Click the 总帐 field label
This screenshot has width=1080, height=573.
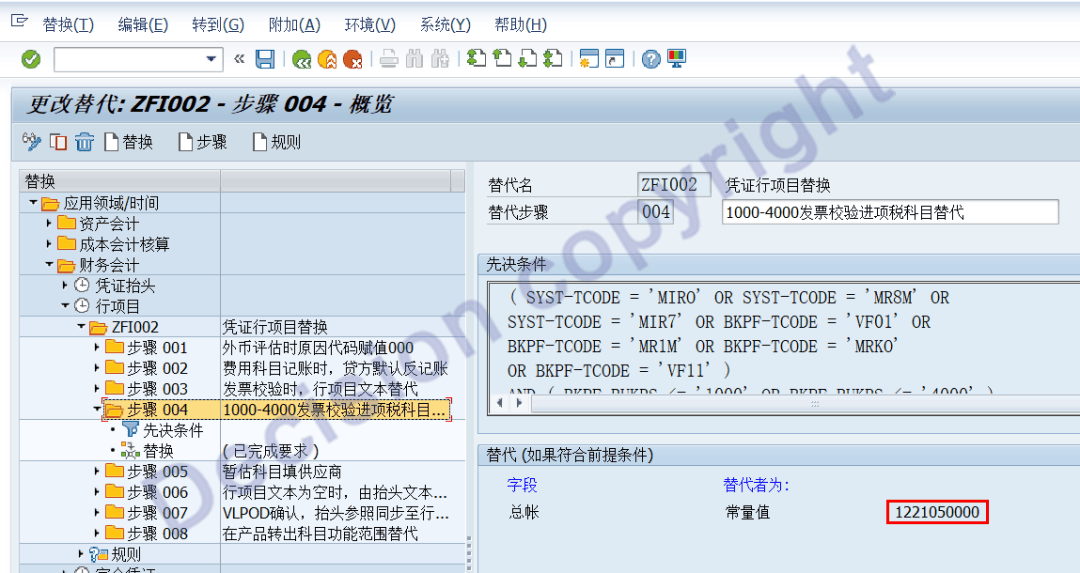pyautogui.click(x=523, y=512)
